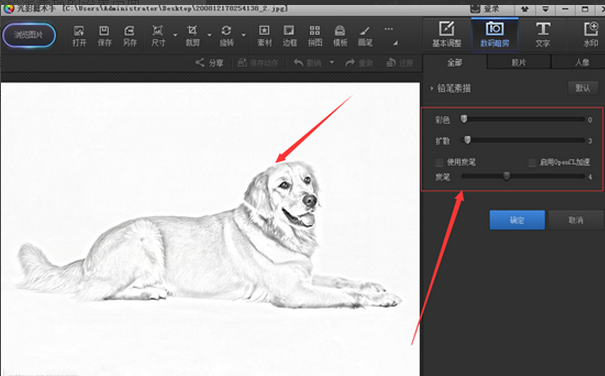Undo with the 撤销 arrow button
This screenshot has height=376, width=605.
[308, 63]
